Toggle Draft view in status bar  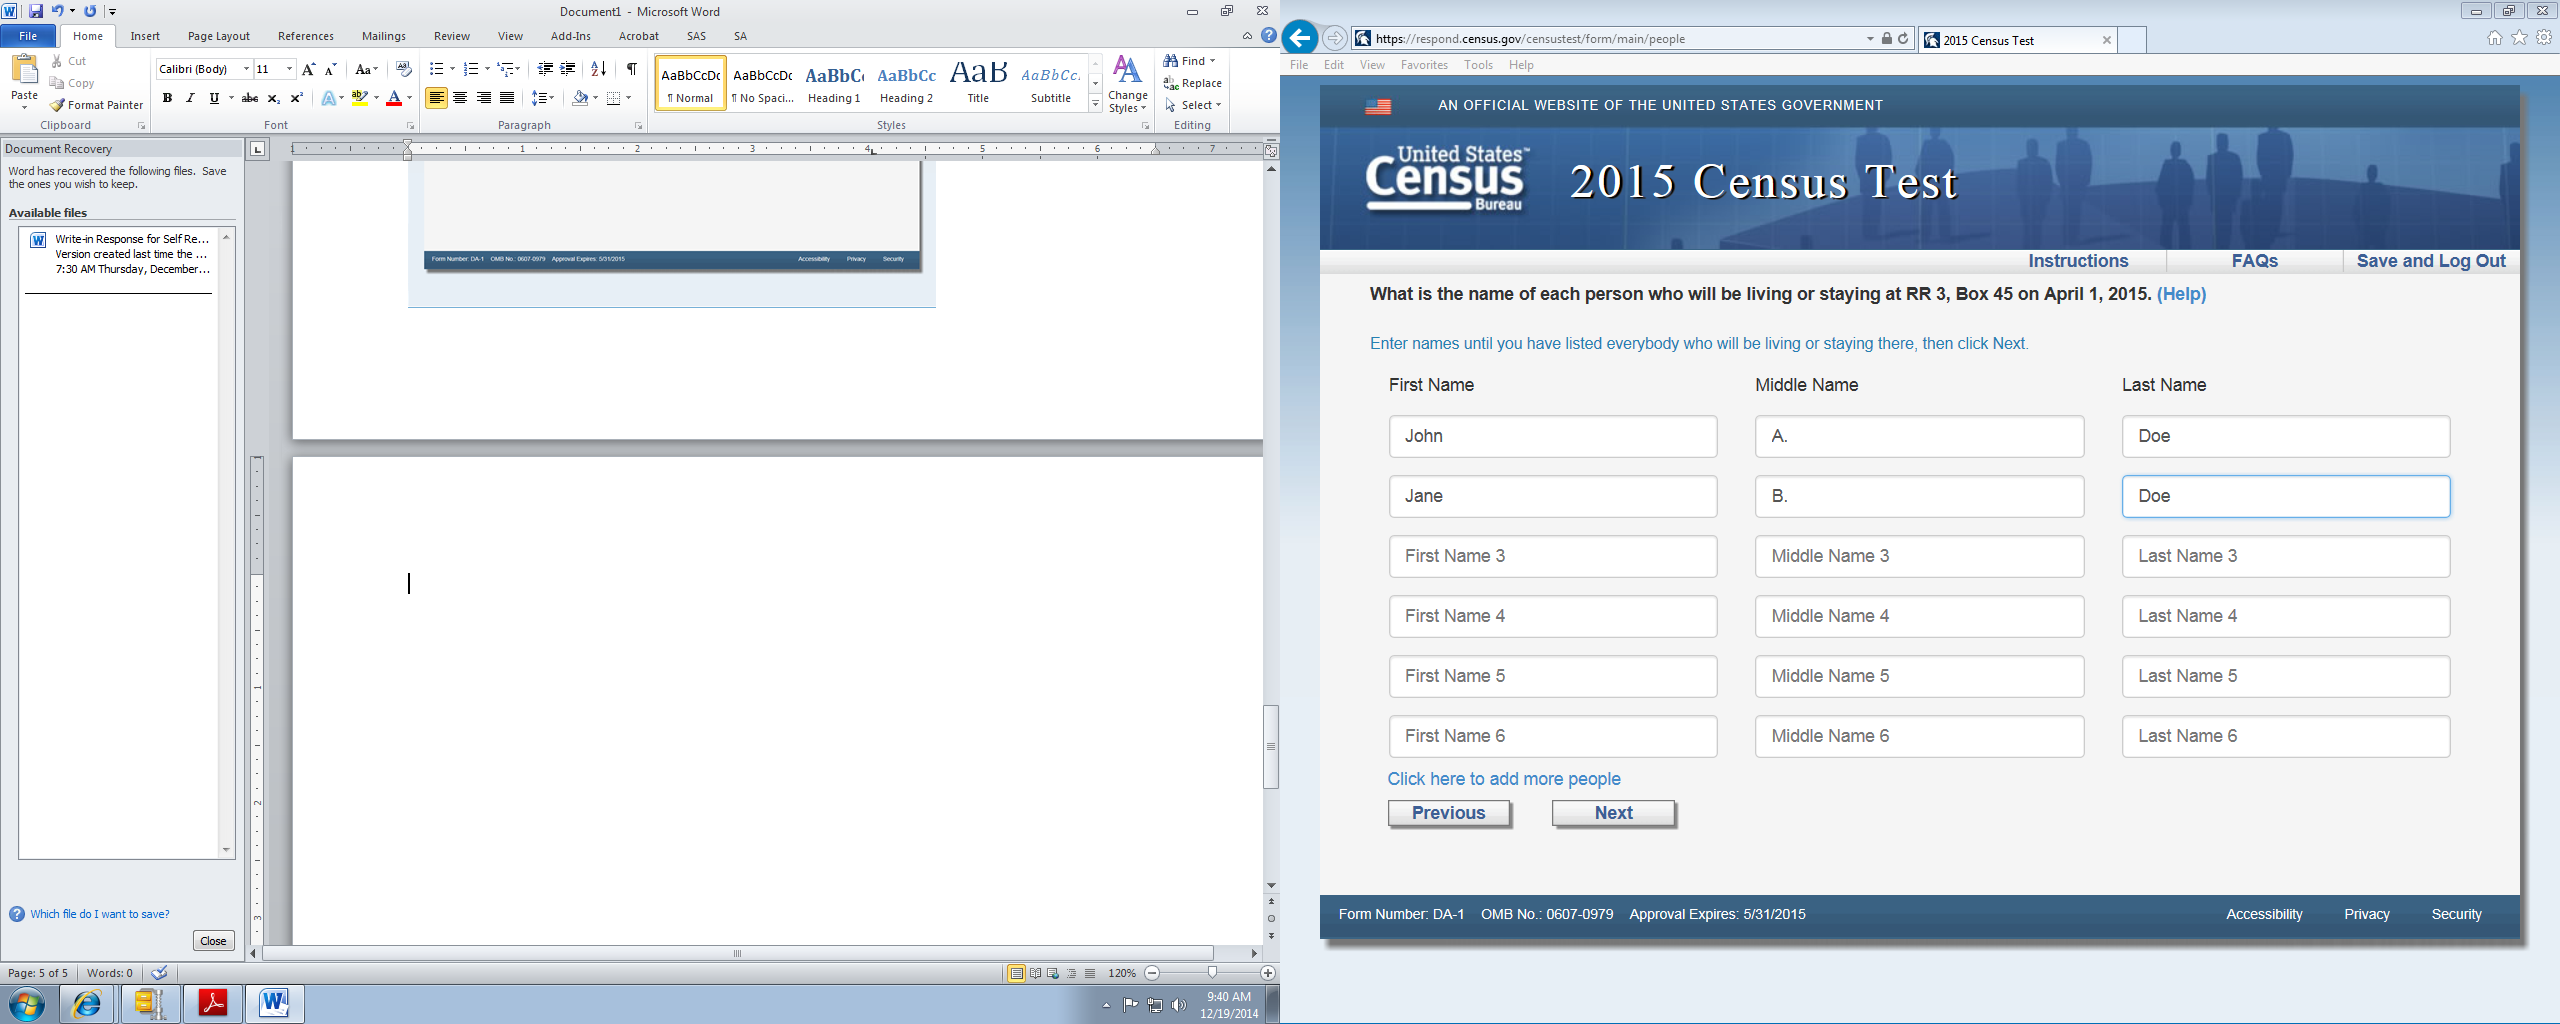click(1090, 973)
